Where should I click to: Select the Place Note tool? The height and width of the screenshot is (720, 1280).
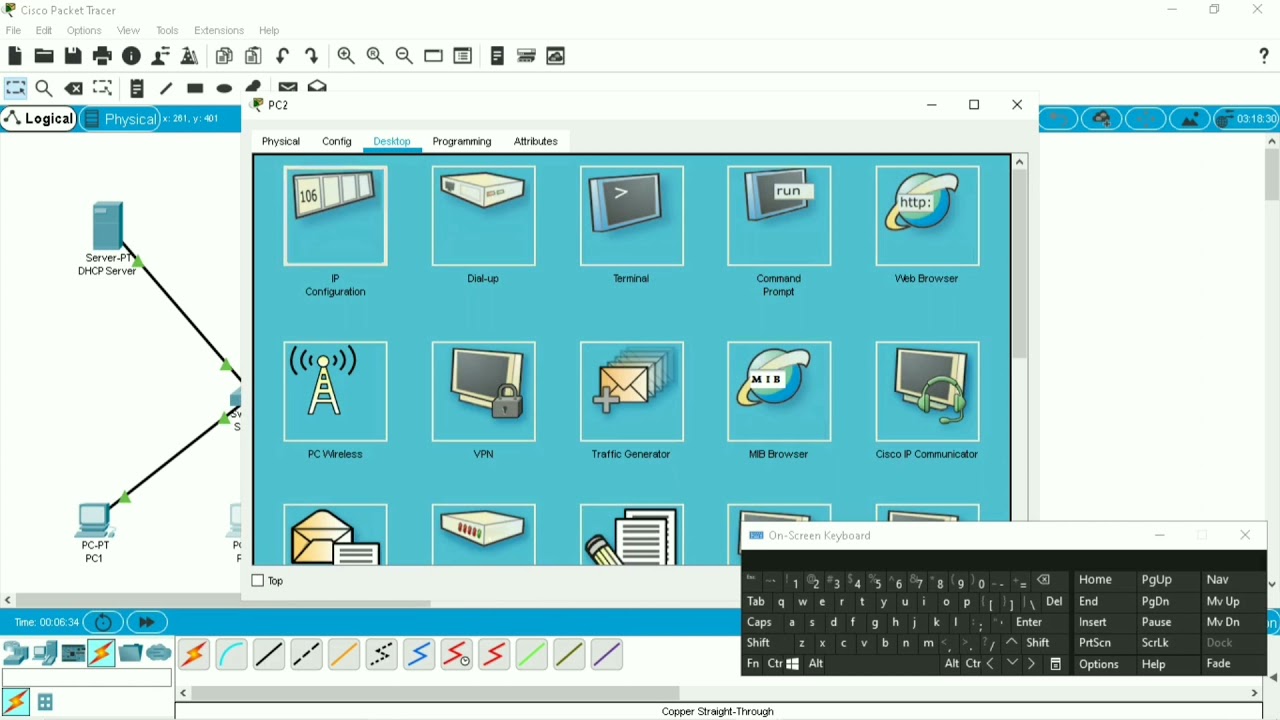[x=137, y=88]
